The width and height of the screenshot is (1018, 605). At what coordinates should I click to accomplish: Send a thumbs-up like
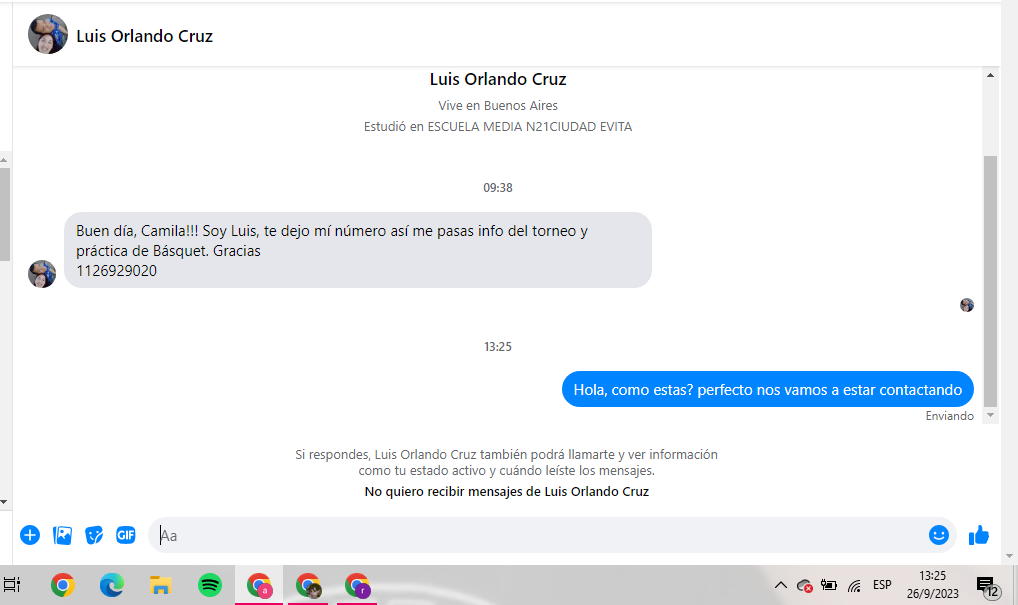pyautogui.click(x=978, y=535)
